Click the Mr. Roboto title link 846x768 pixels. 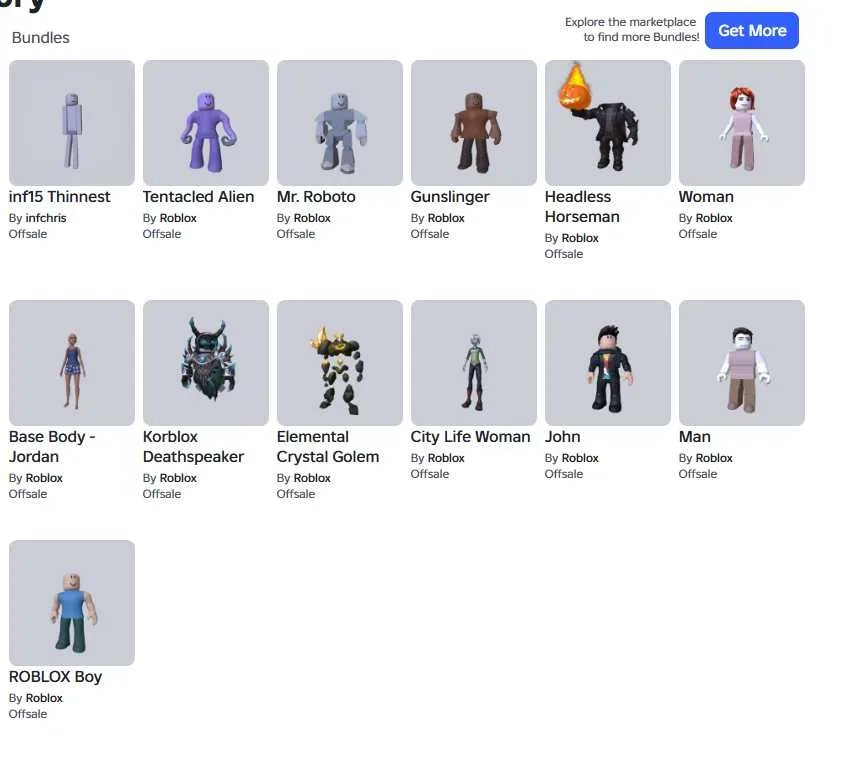pos(316,197)
